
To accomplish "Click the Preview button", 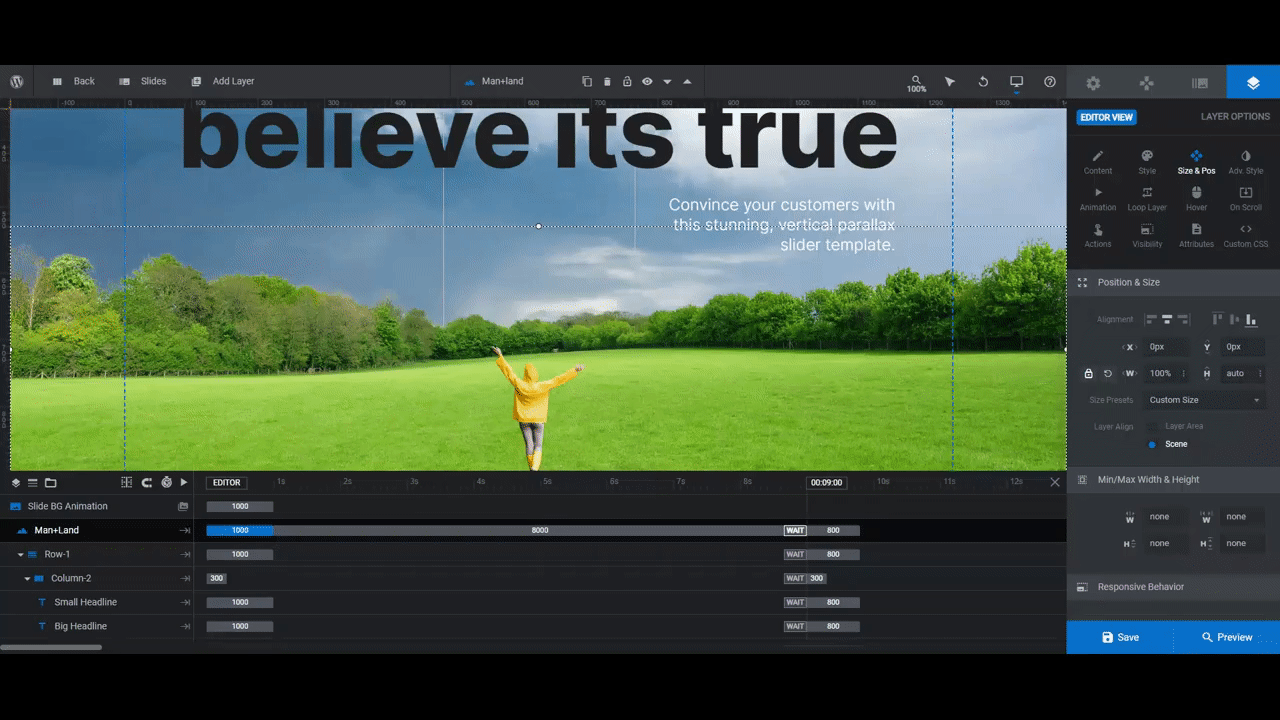I will point(1227,637).
